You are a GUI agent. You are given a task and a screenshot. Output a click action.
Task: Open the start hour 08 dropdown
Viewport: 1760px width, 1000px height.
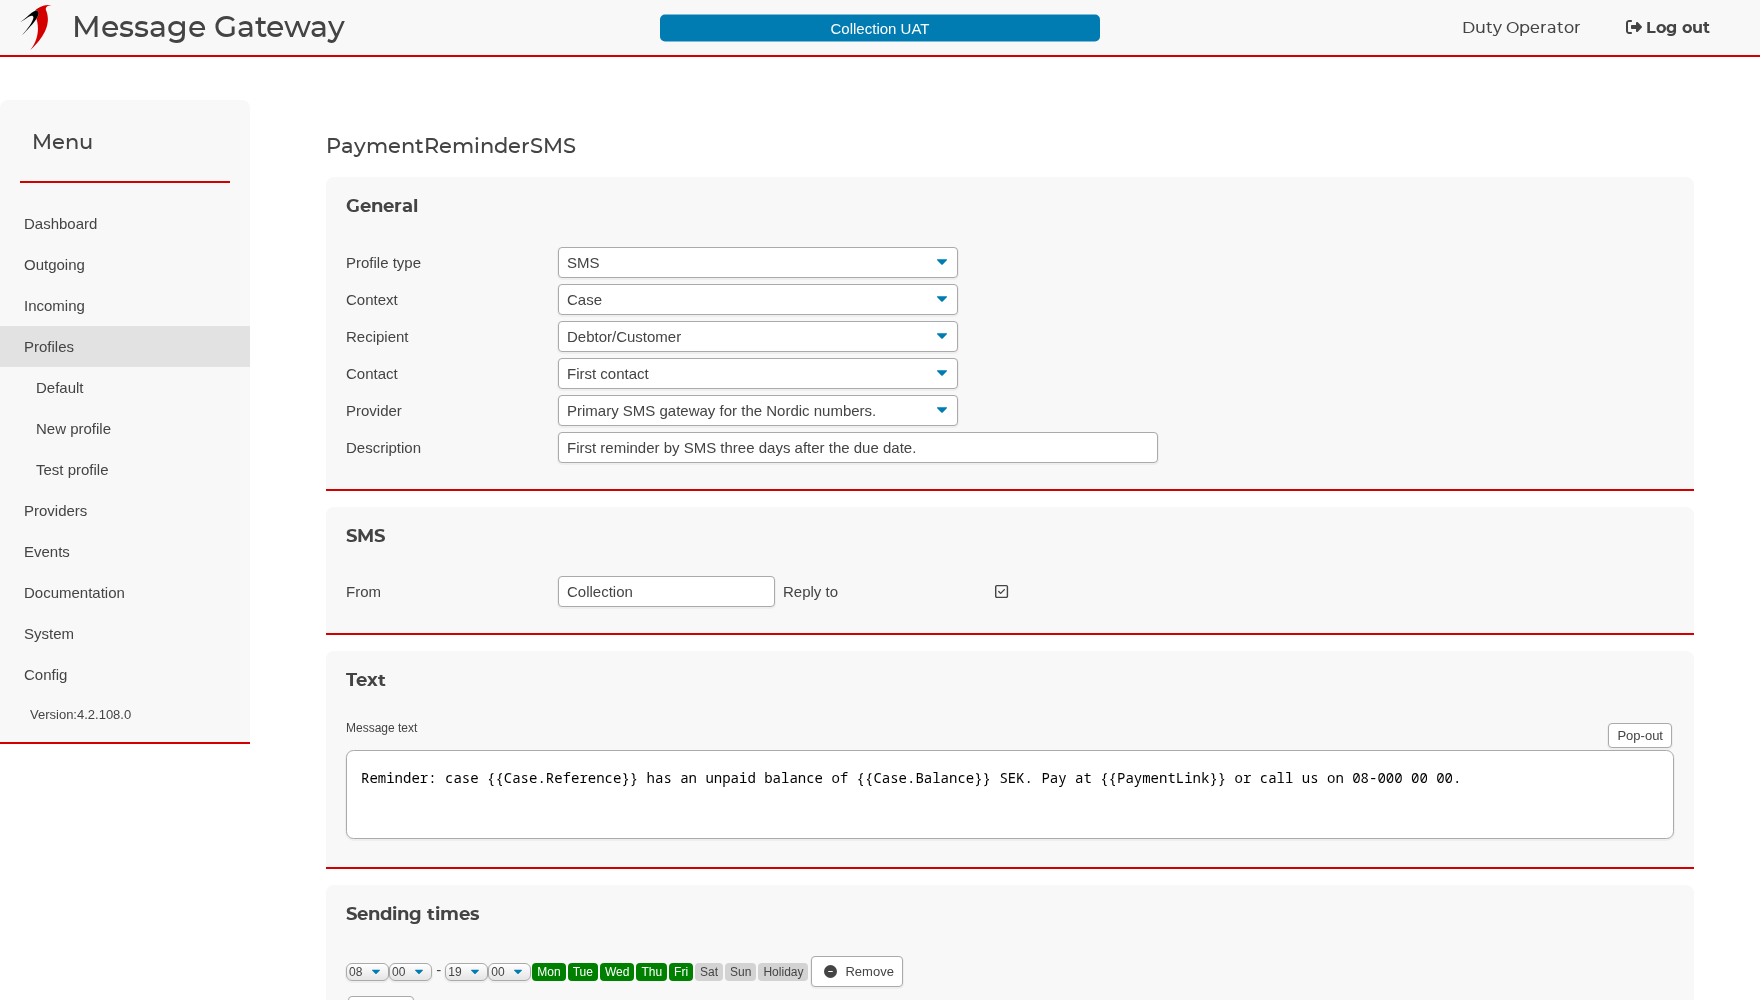point(367,972)
